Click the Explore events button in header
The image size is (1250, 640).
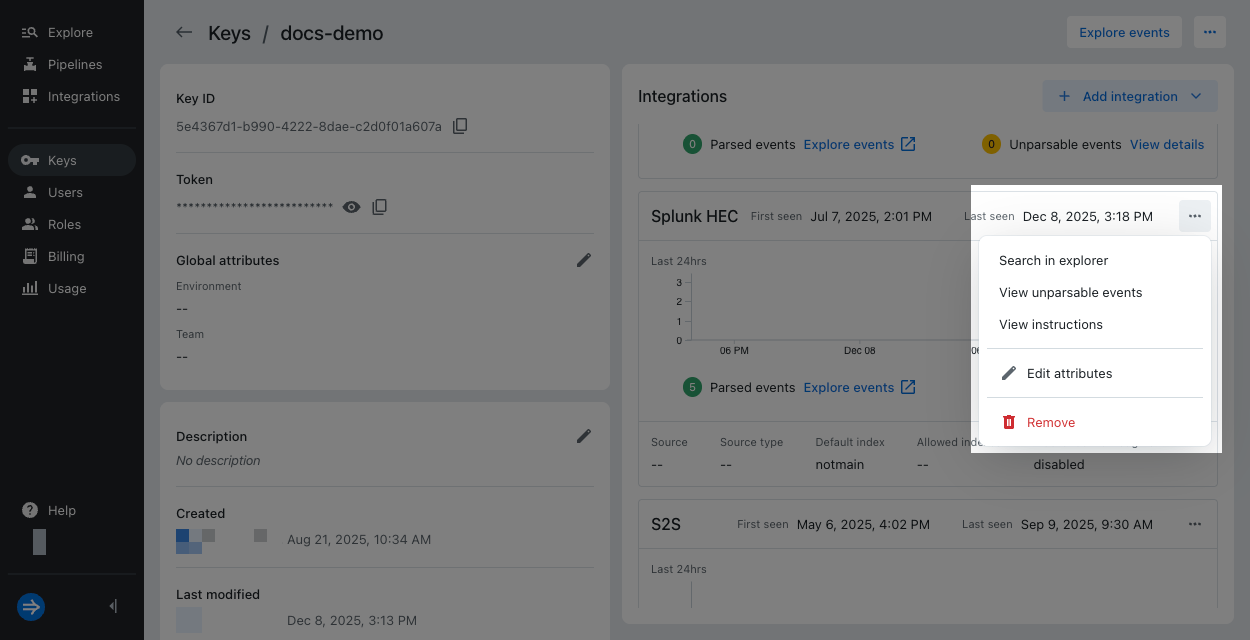[x=1124, y=32]
